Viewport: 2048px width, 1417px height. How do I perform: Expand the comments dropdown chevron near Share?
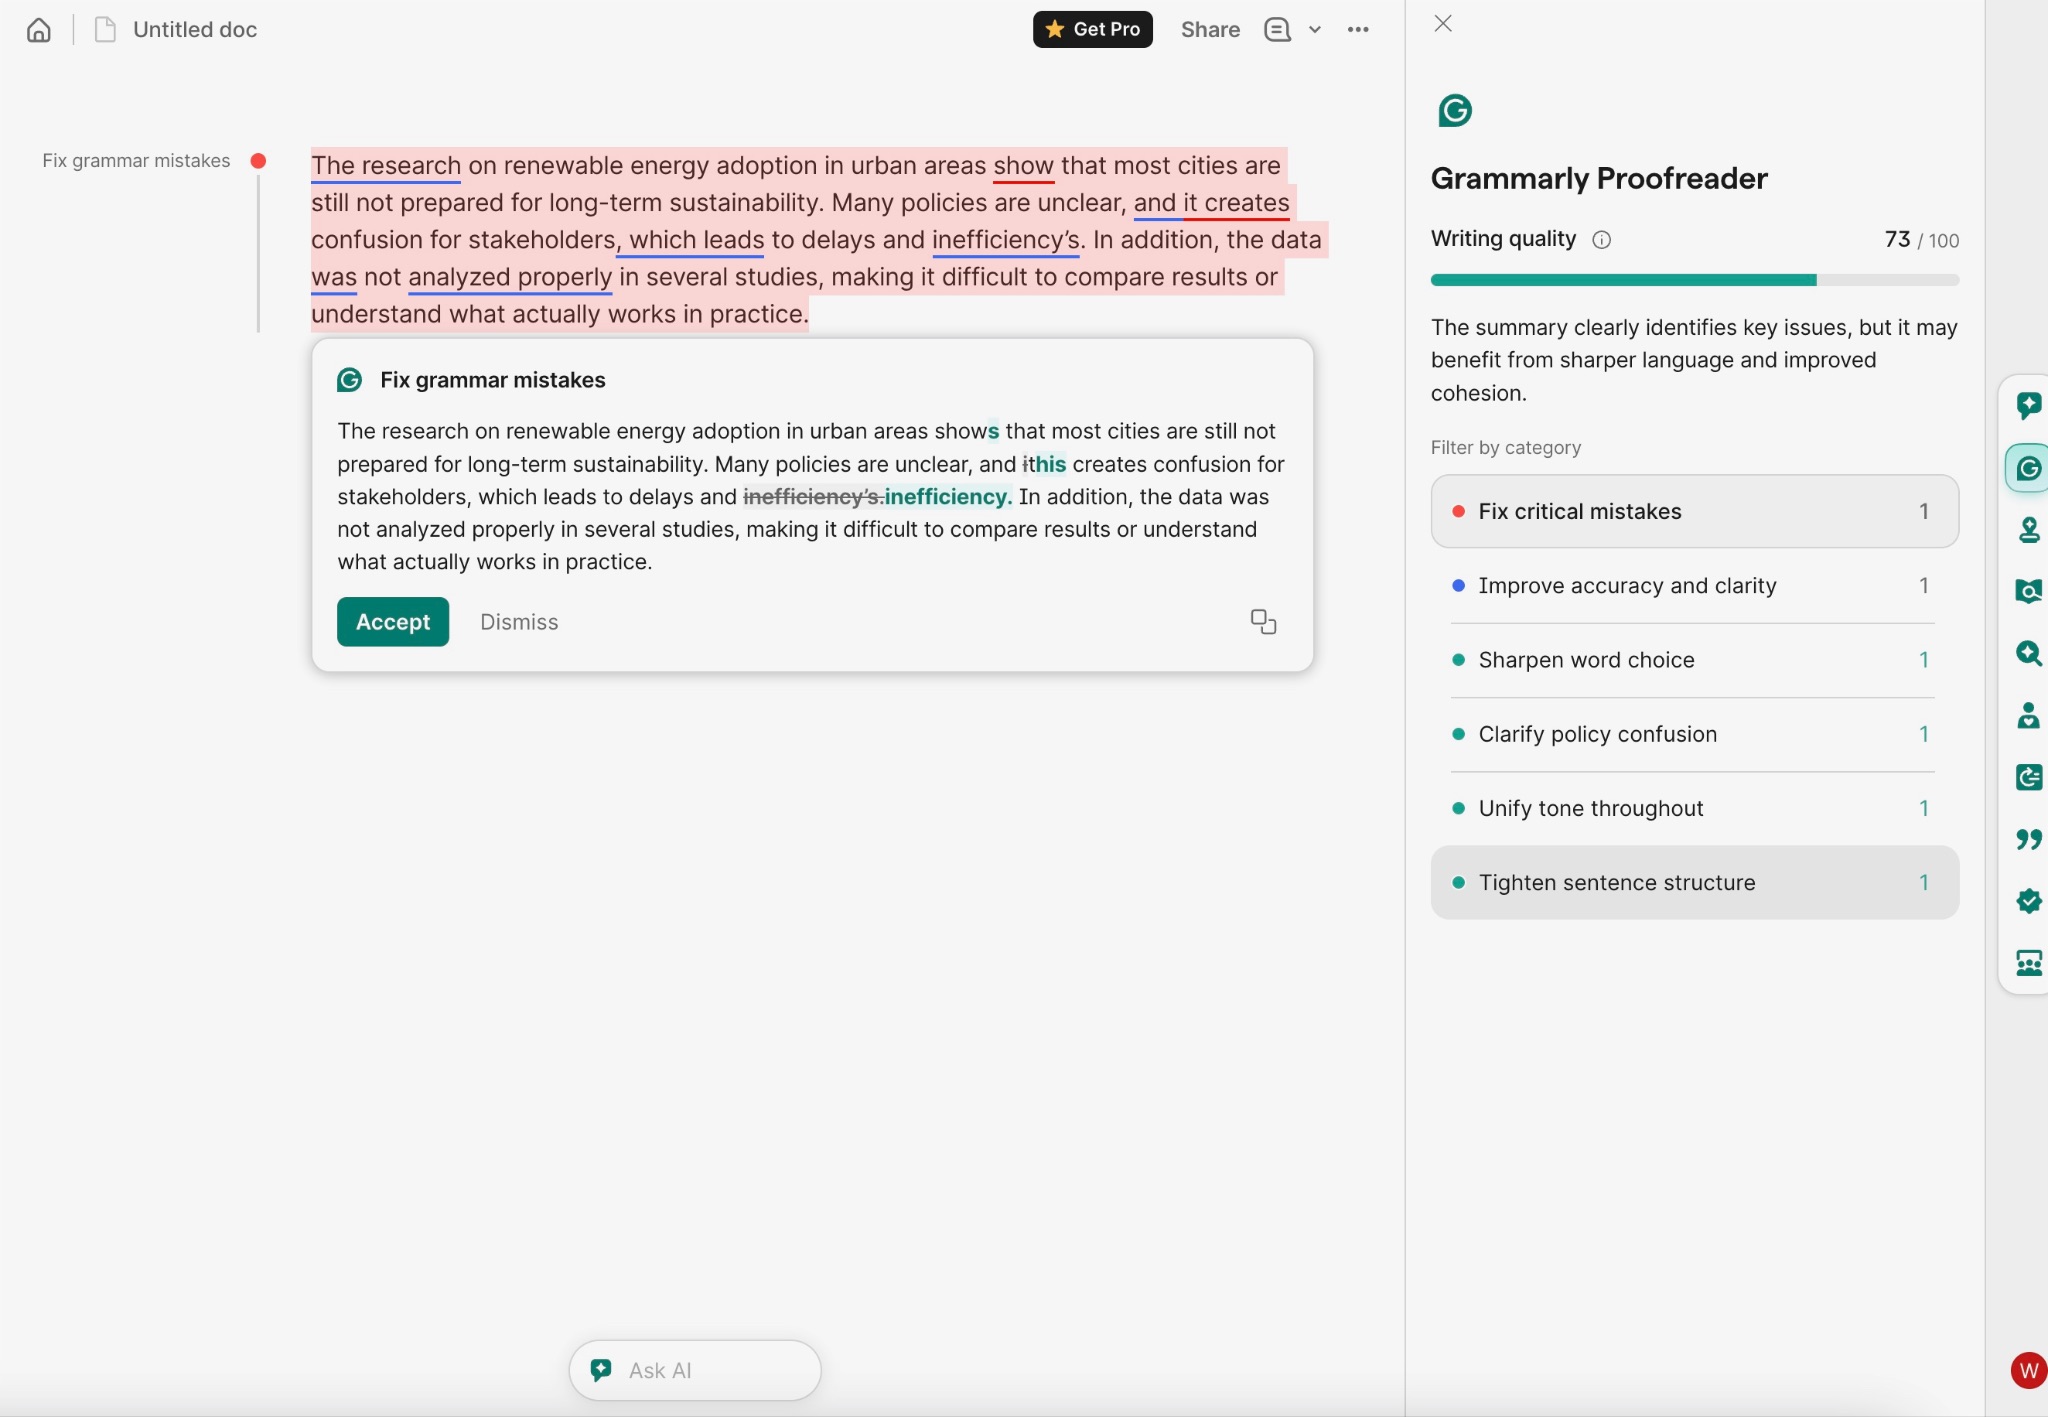pyautogui.click(x=1313, y=29)
